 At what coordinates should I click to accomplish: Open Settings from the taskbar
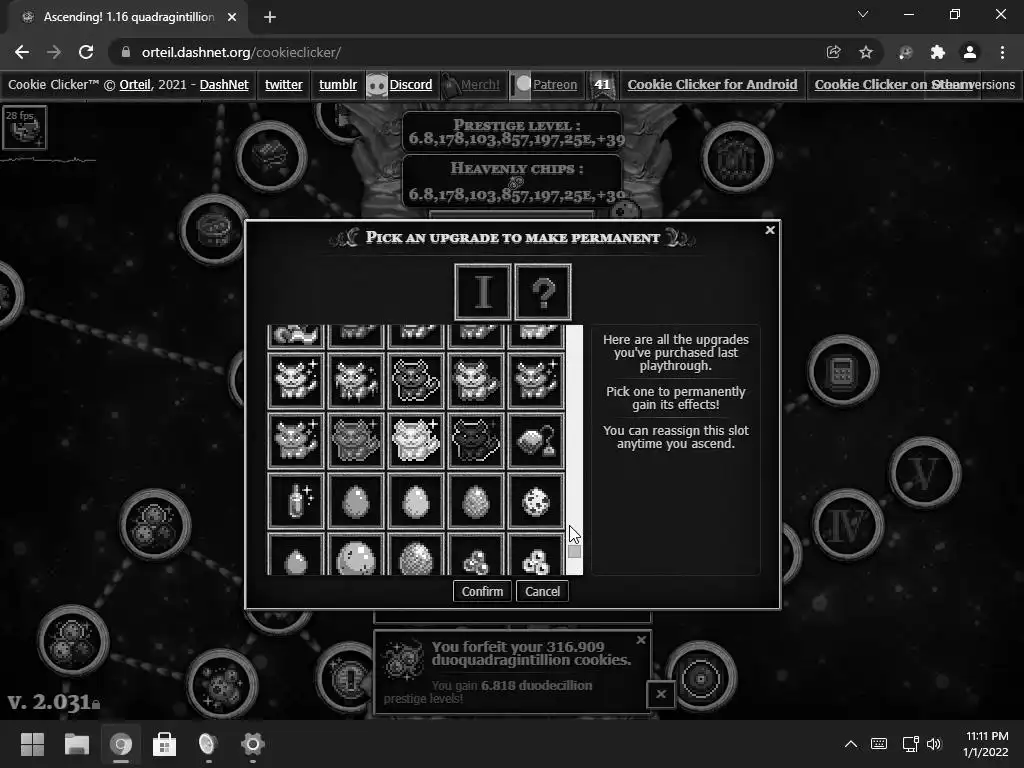(252, 744)
